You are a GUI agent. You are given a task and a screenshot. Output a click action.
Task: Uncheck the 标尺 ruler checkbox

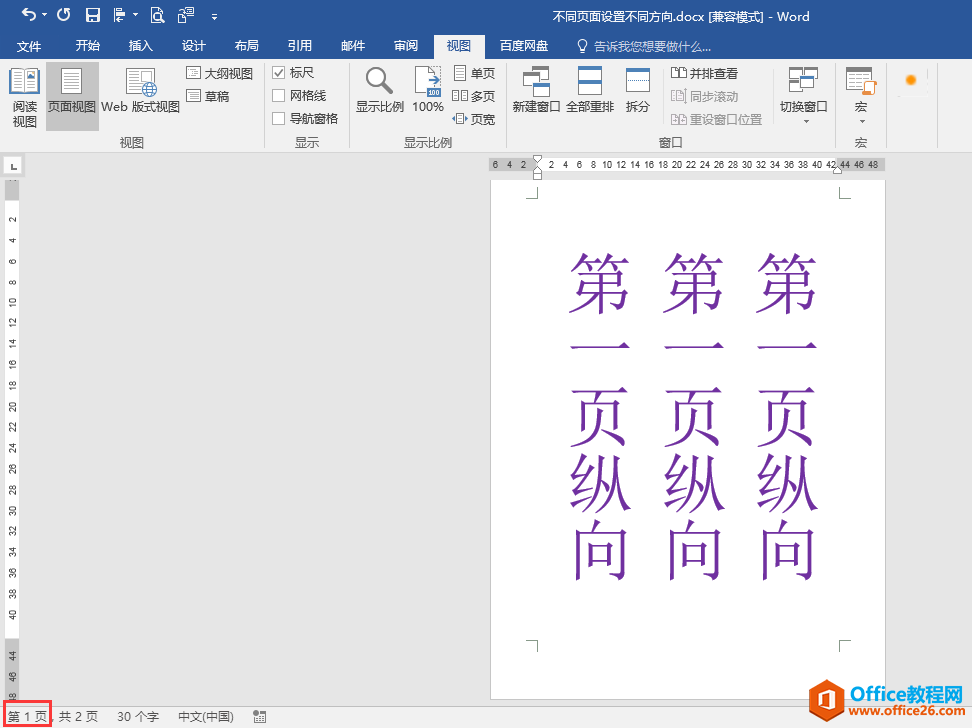click(279, 73)
